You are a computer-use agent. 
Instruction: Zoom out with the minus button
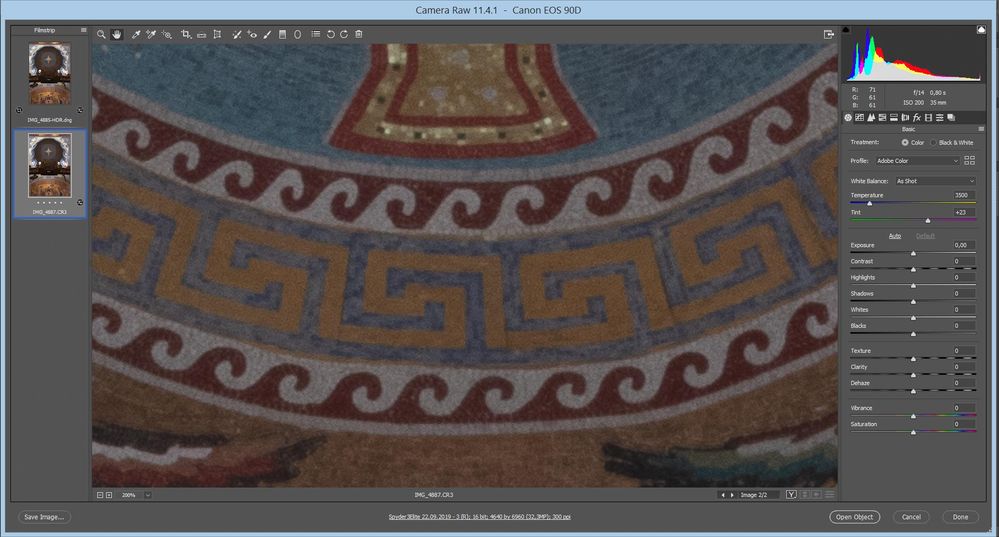[100, 495]
